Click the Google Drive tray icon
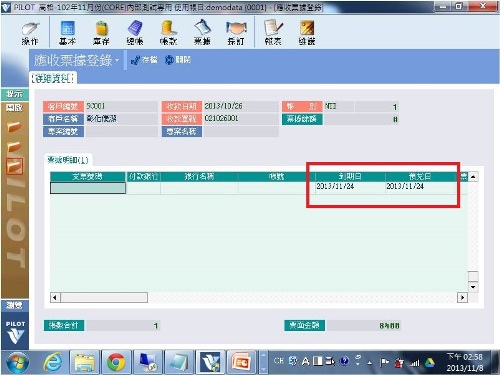The height and width of the screenshot is (375, 500). 430,362
